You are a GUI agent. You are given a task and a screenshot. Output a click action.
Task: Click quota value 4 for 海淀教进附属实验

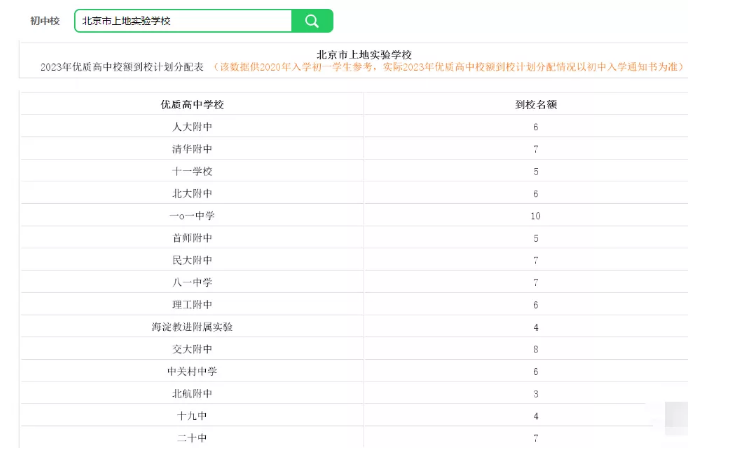pos(536,327)
